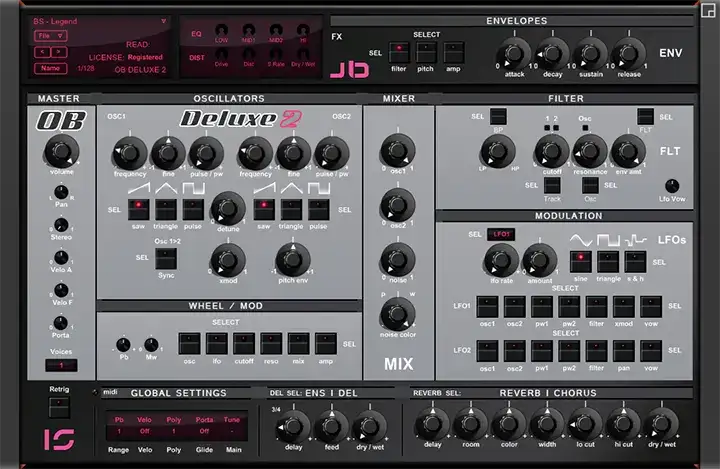
Task: Enable OSC2 saw waveform
Action: click(264, 209)
